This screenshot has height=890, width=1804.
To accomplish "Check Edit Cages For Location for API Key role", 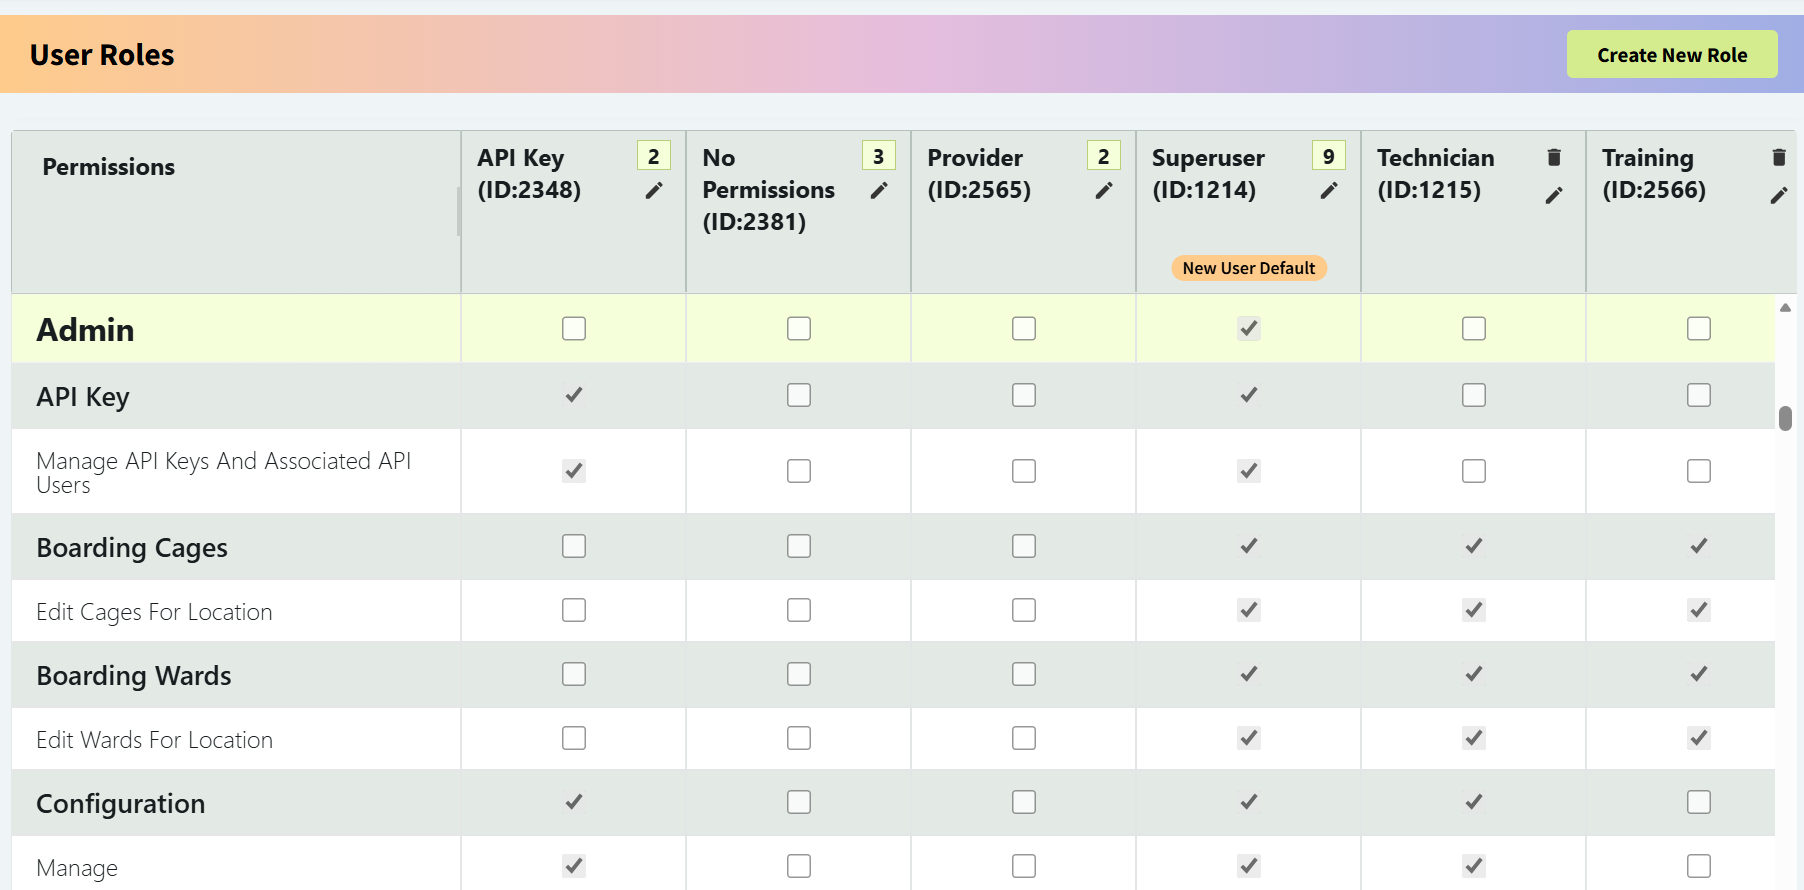I will [573, 610].
